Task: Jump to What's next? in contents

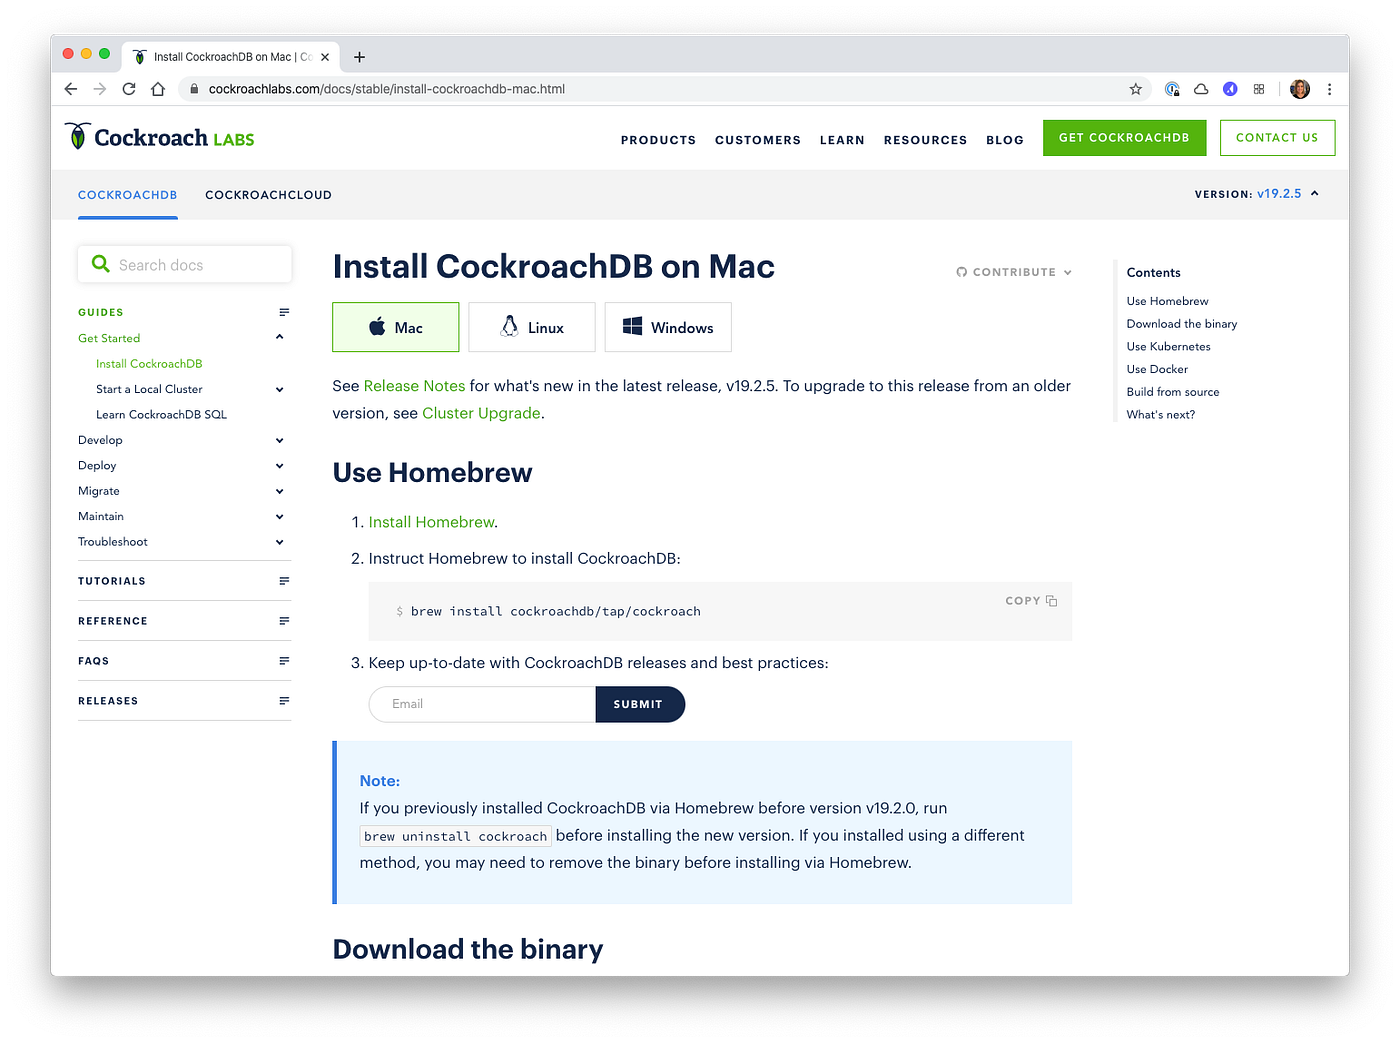Action: click(x=1161, y=415)
